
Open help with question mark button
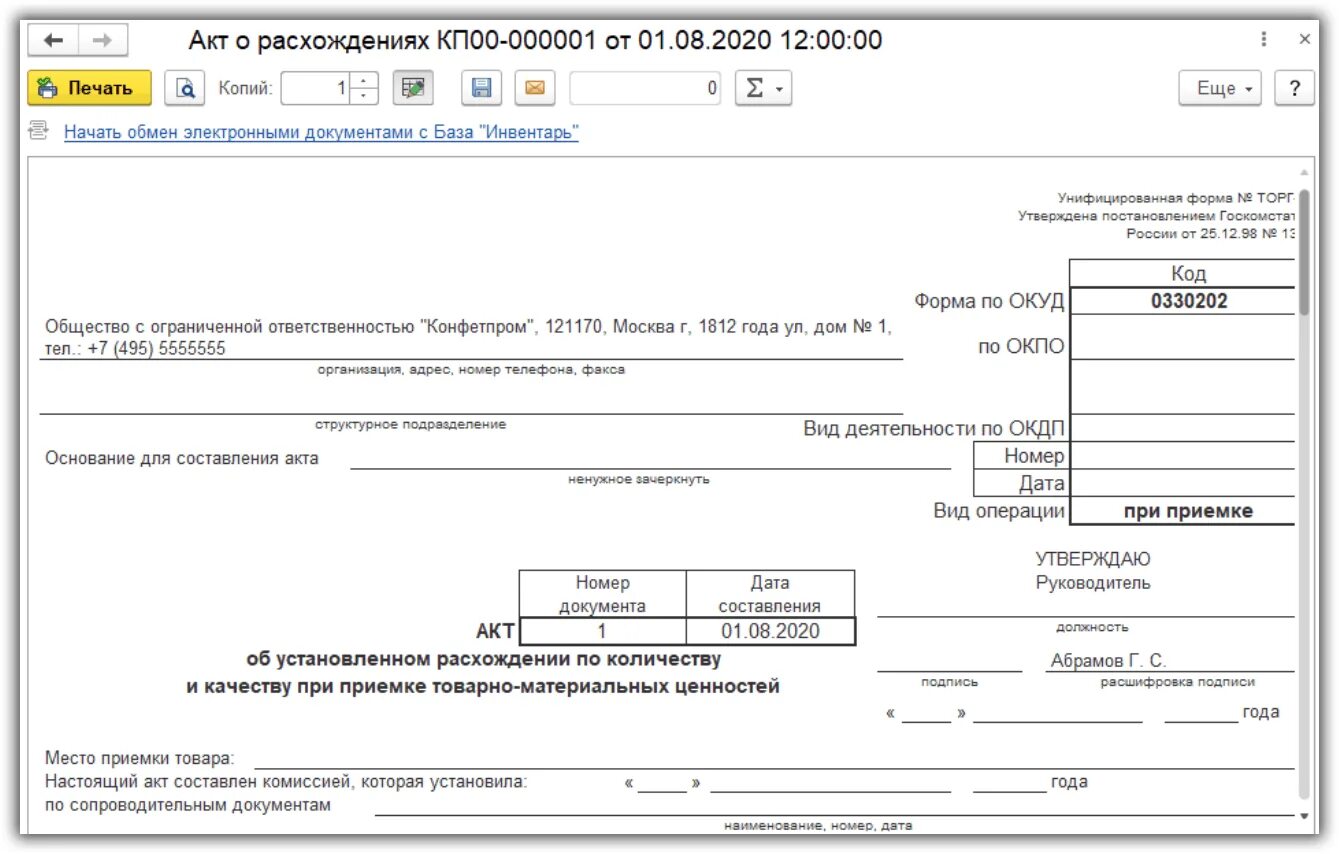(x=1294, y=88)
